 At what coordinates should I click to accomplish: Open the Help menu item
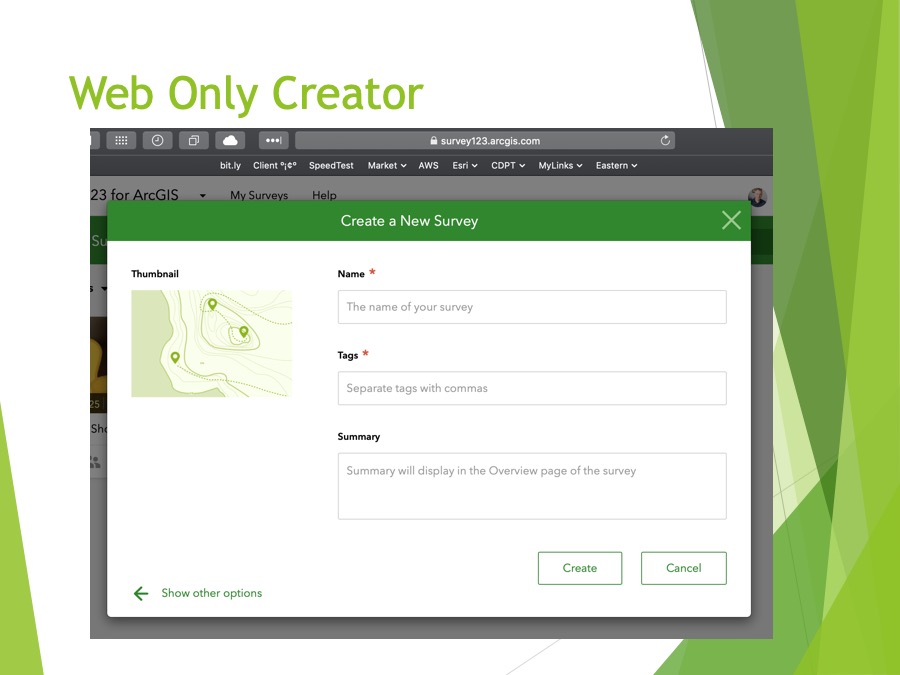pos(324,195)
